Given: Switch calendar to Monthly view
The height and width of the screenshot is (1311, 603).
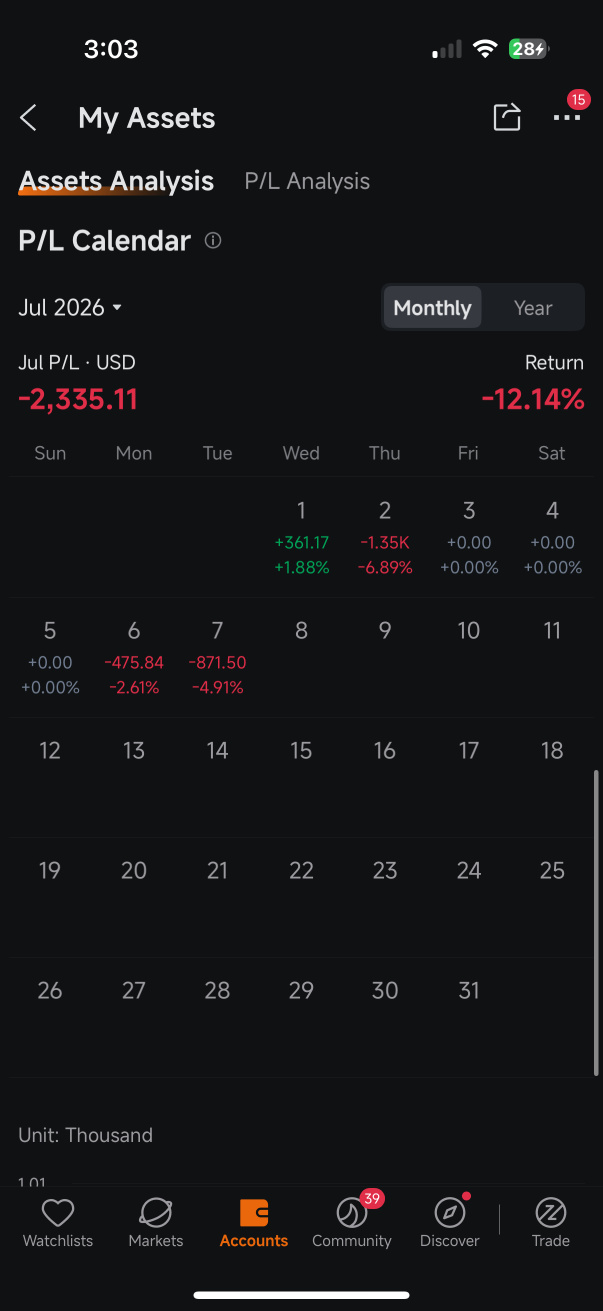Looking at the screenshot, I should [432, 308].
